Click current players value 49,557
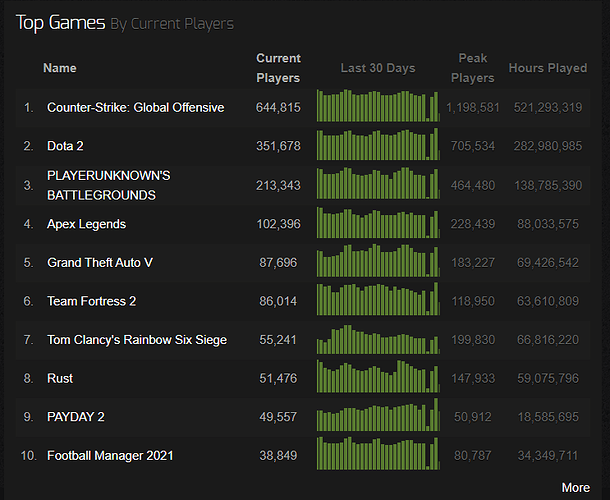This screenshot has height=500, width=610. (278, 417)
